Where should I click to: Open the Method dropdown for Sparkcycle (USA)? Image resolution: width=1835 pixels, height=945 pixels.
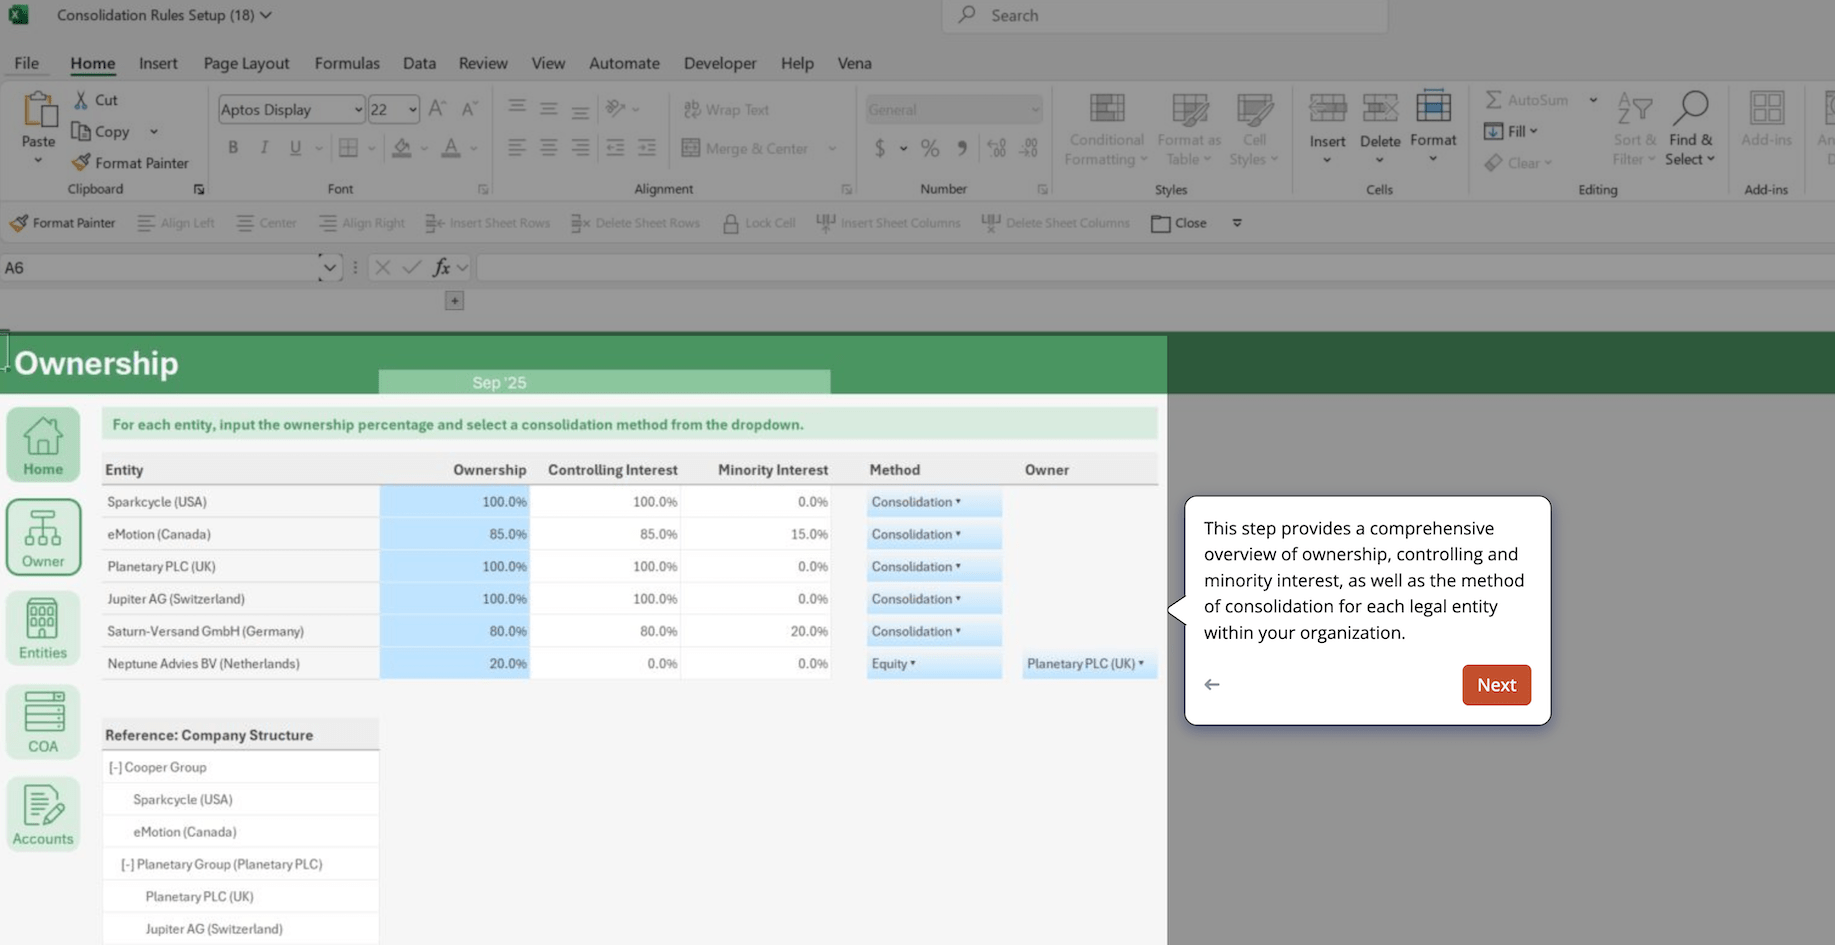tap(957, 502)
